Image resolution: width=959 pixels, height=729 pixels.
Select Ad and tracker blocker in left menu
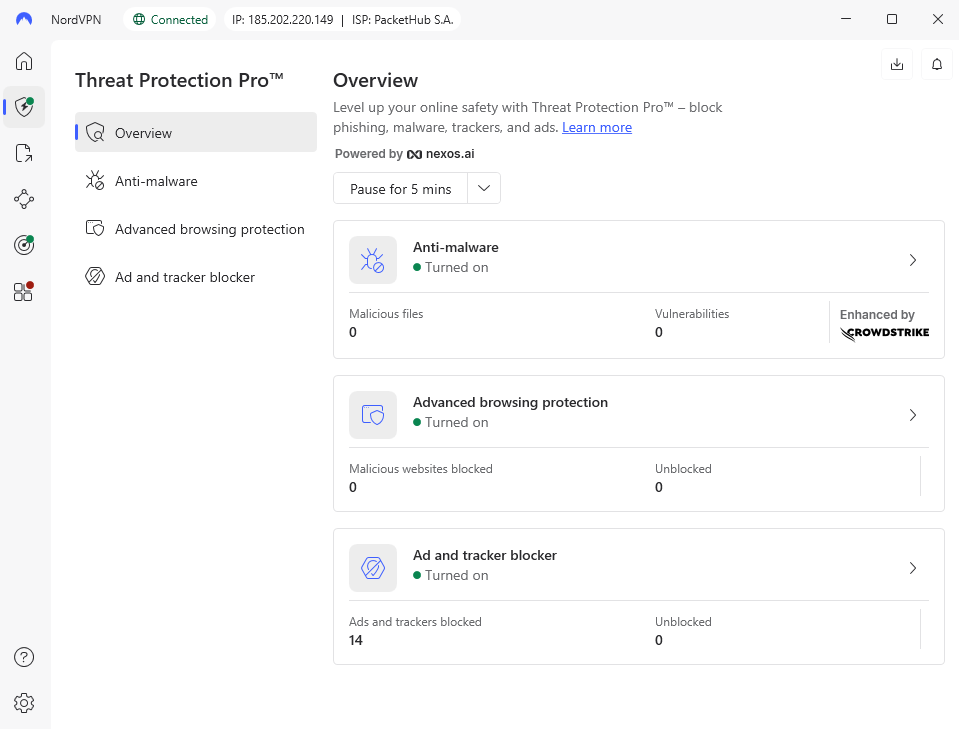tap(196, 277)
